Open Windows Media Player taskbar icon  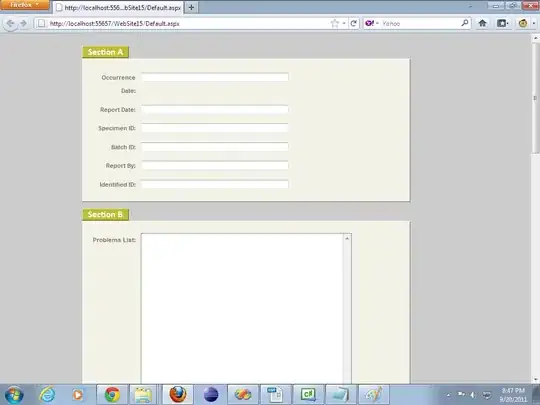[x=78, y=395]
